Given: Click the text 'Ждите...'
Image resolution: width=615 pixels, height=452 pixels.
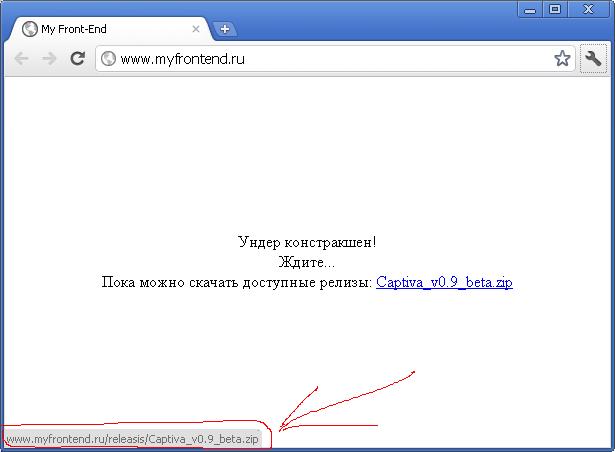Looking at the screenshot, I should 307,262.
